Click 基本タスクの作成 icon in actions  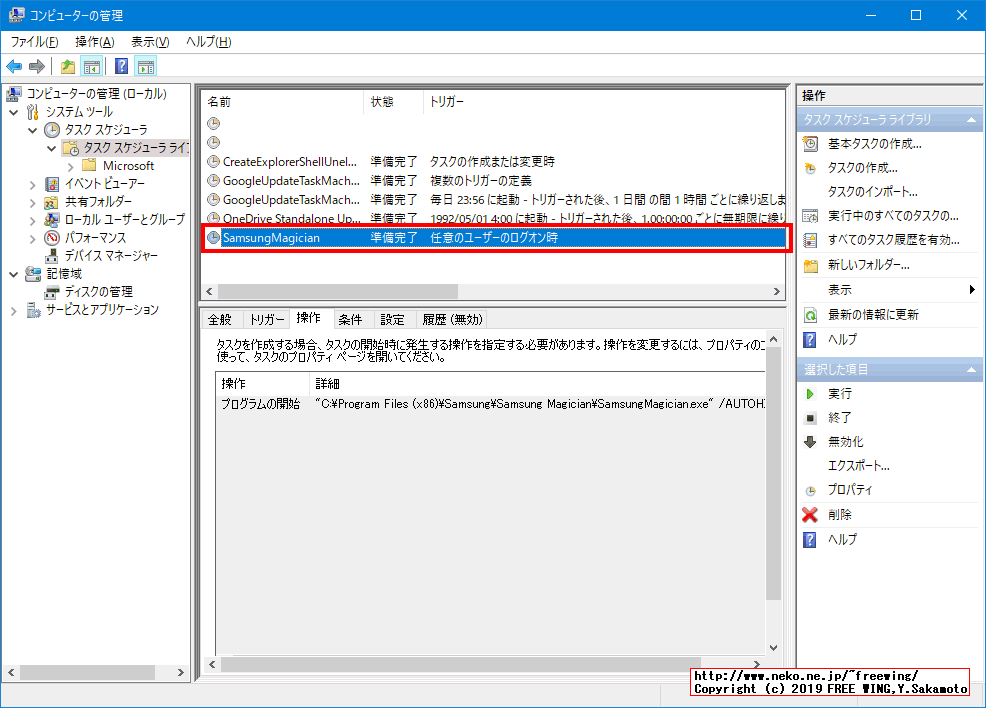click(x=810, y=144)
